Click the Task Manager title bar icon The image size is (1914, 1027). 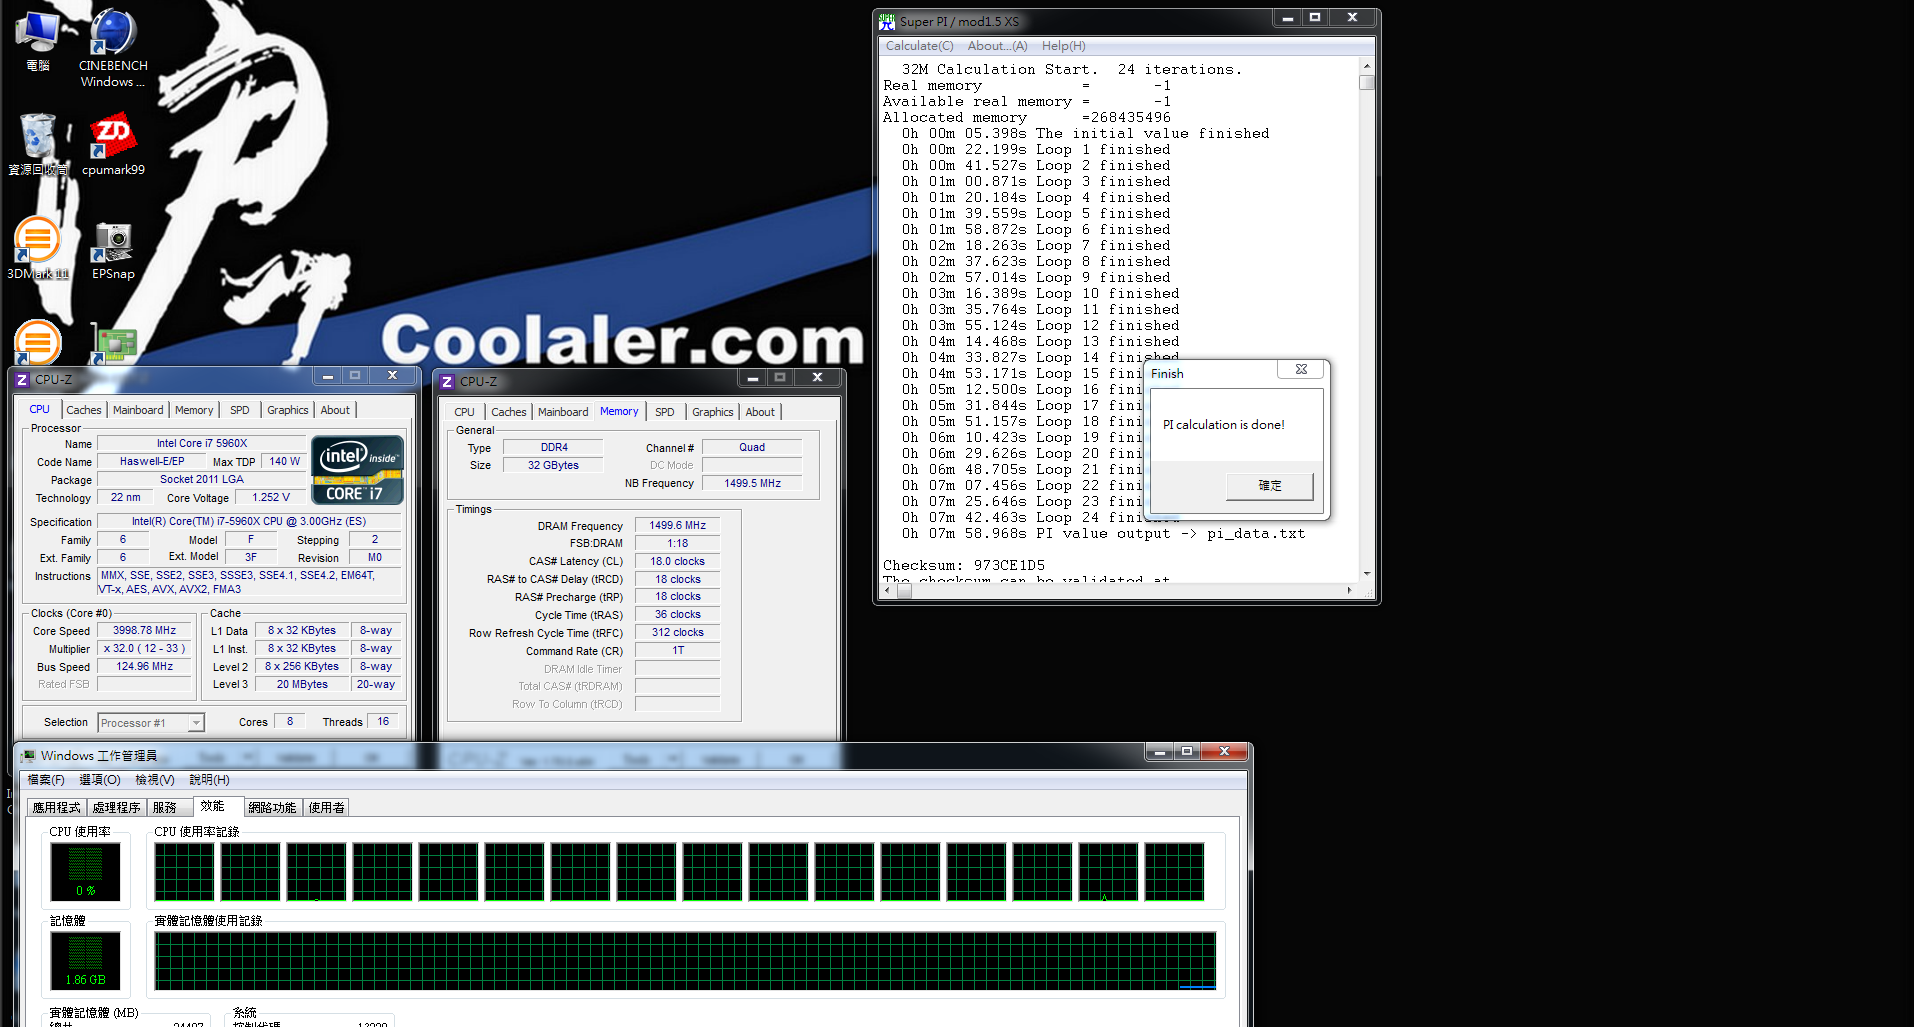click(28, 756)
